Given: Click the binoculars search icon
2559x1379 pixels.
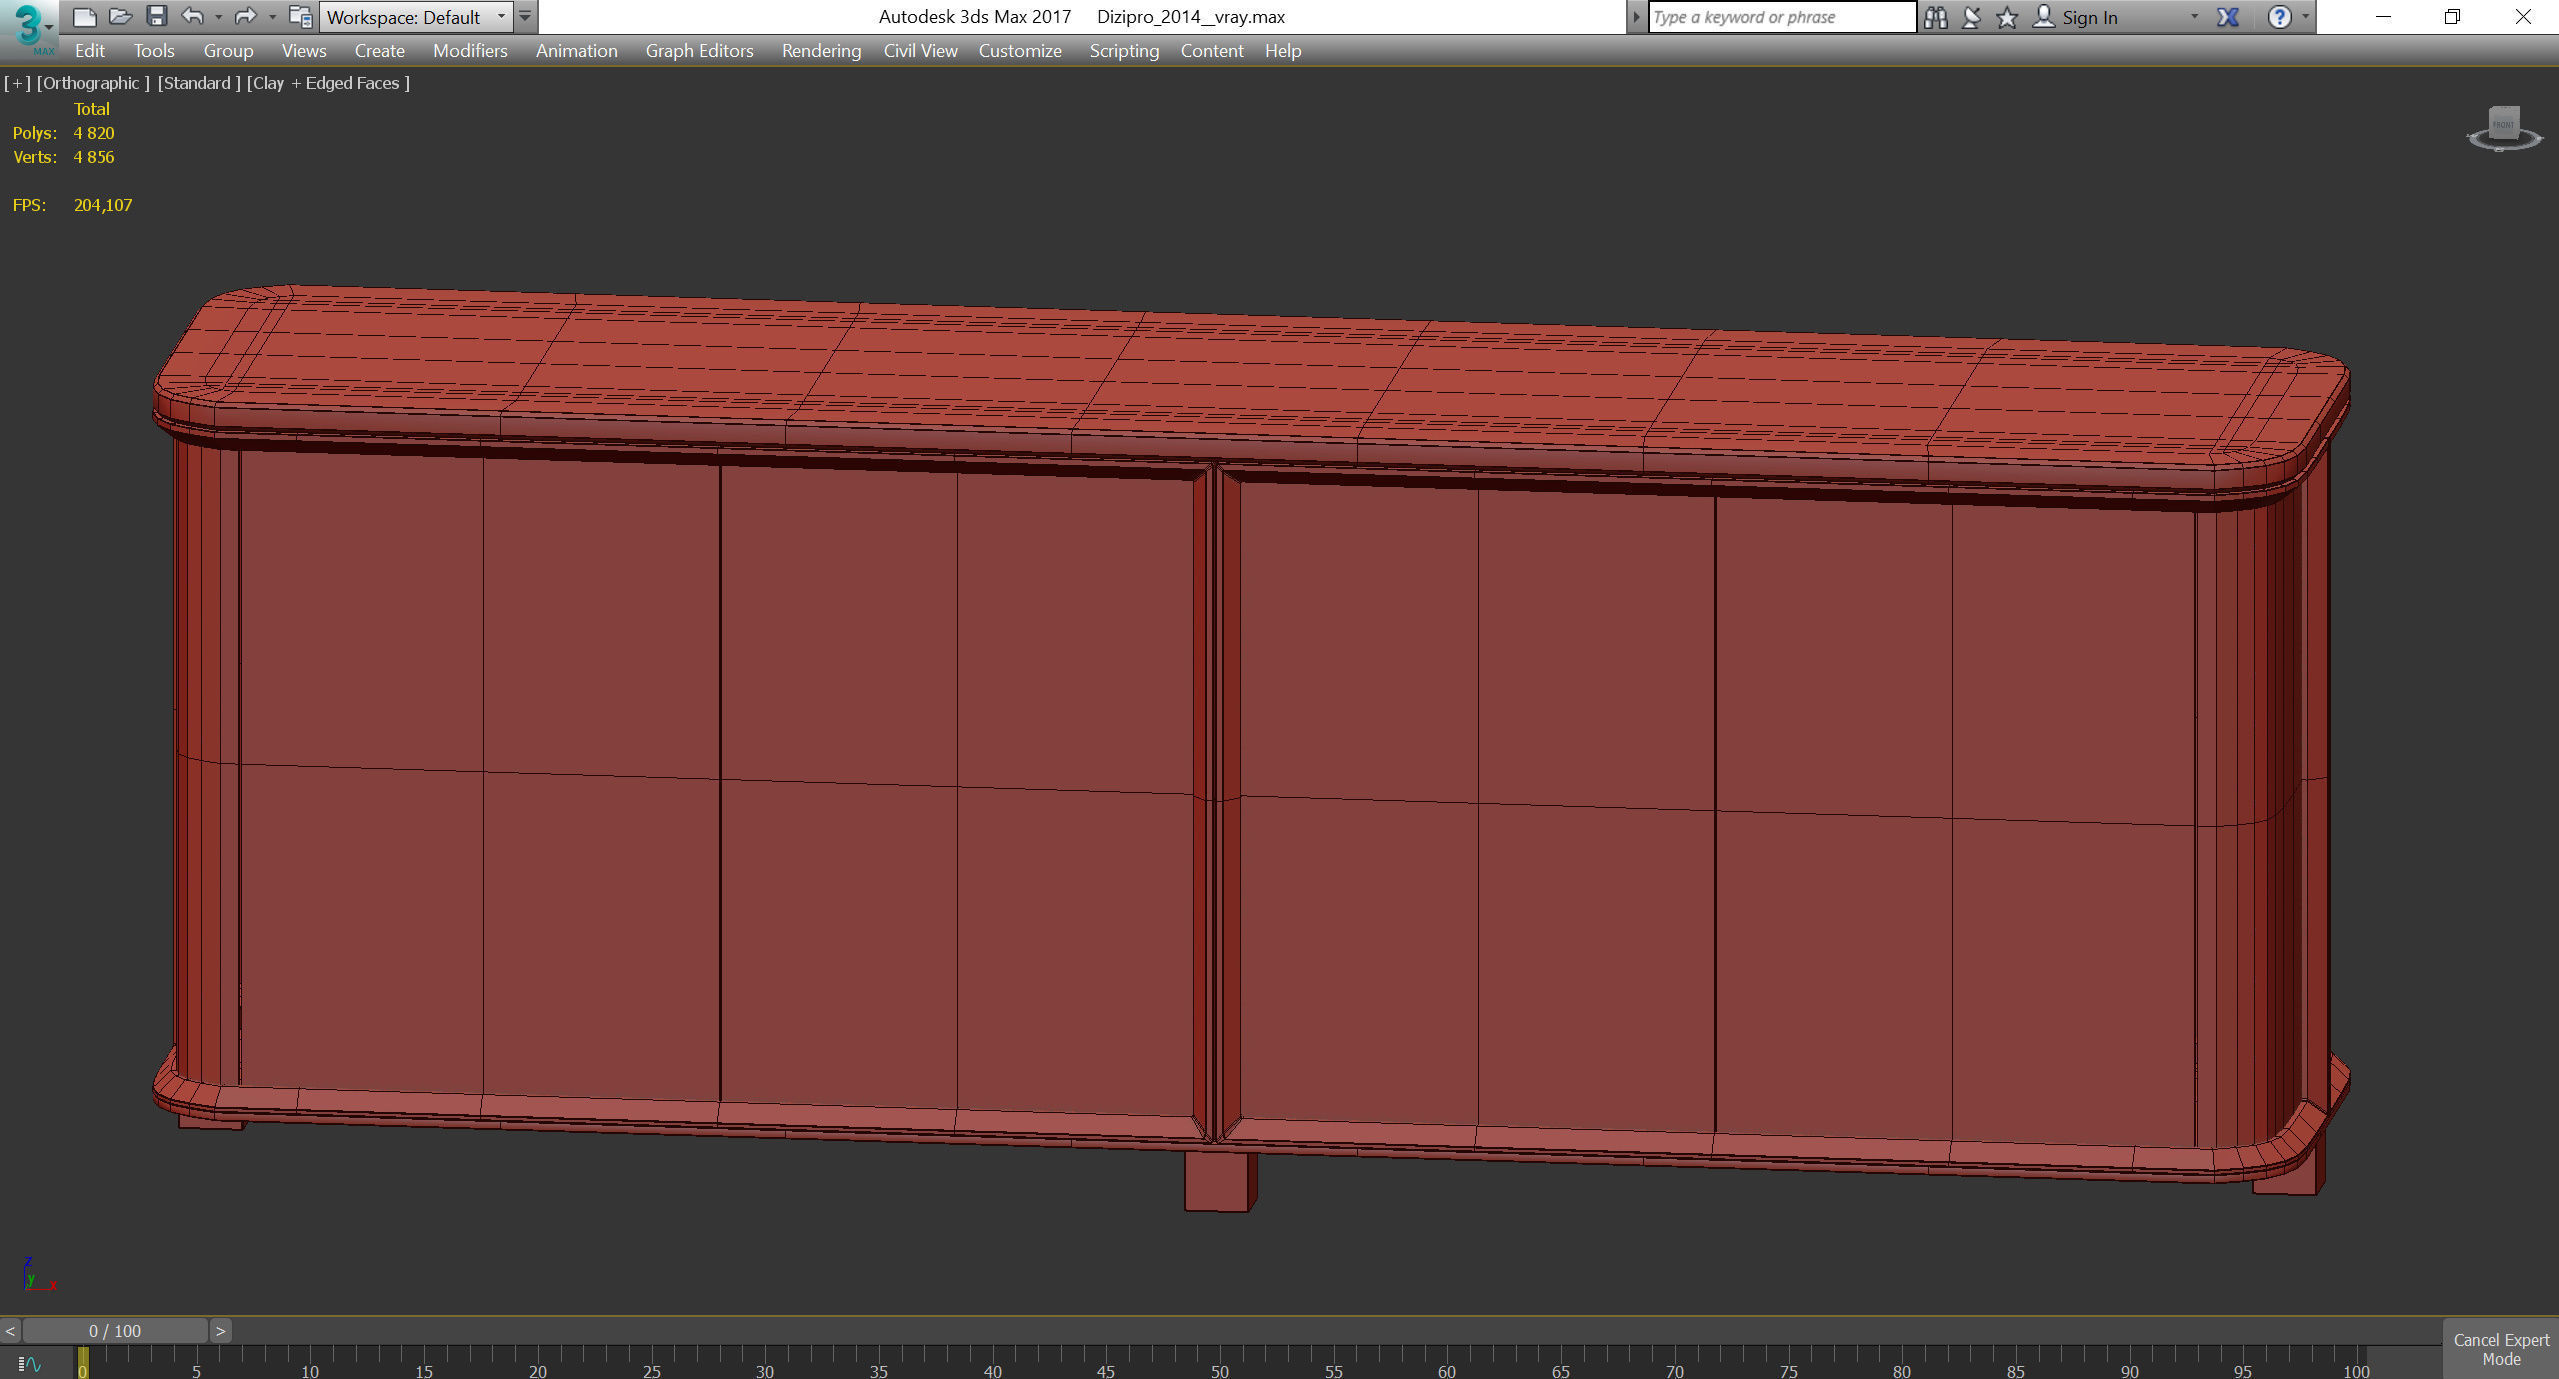Looking at the screenshot, I should [x=1935, y=17].
